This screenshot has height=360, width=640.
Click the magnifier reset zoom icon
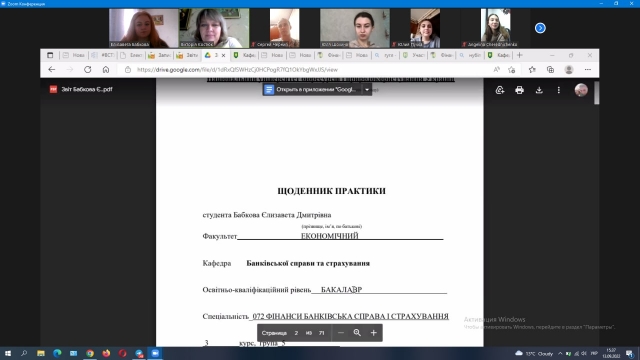tap(357, 333)
